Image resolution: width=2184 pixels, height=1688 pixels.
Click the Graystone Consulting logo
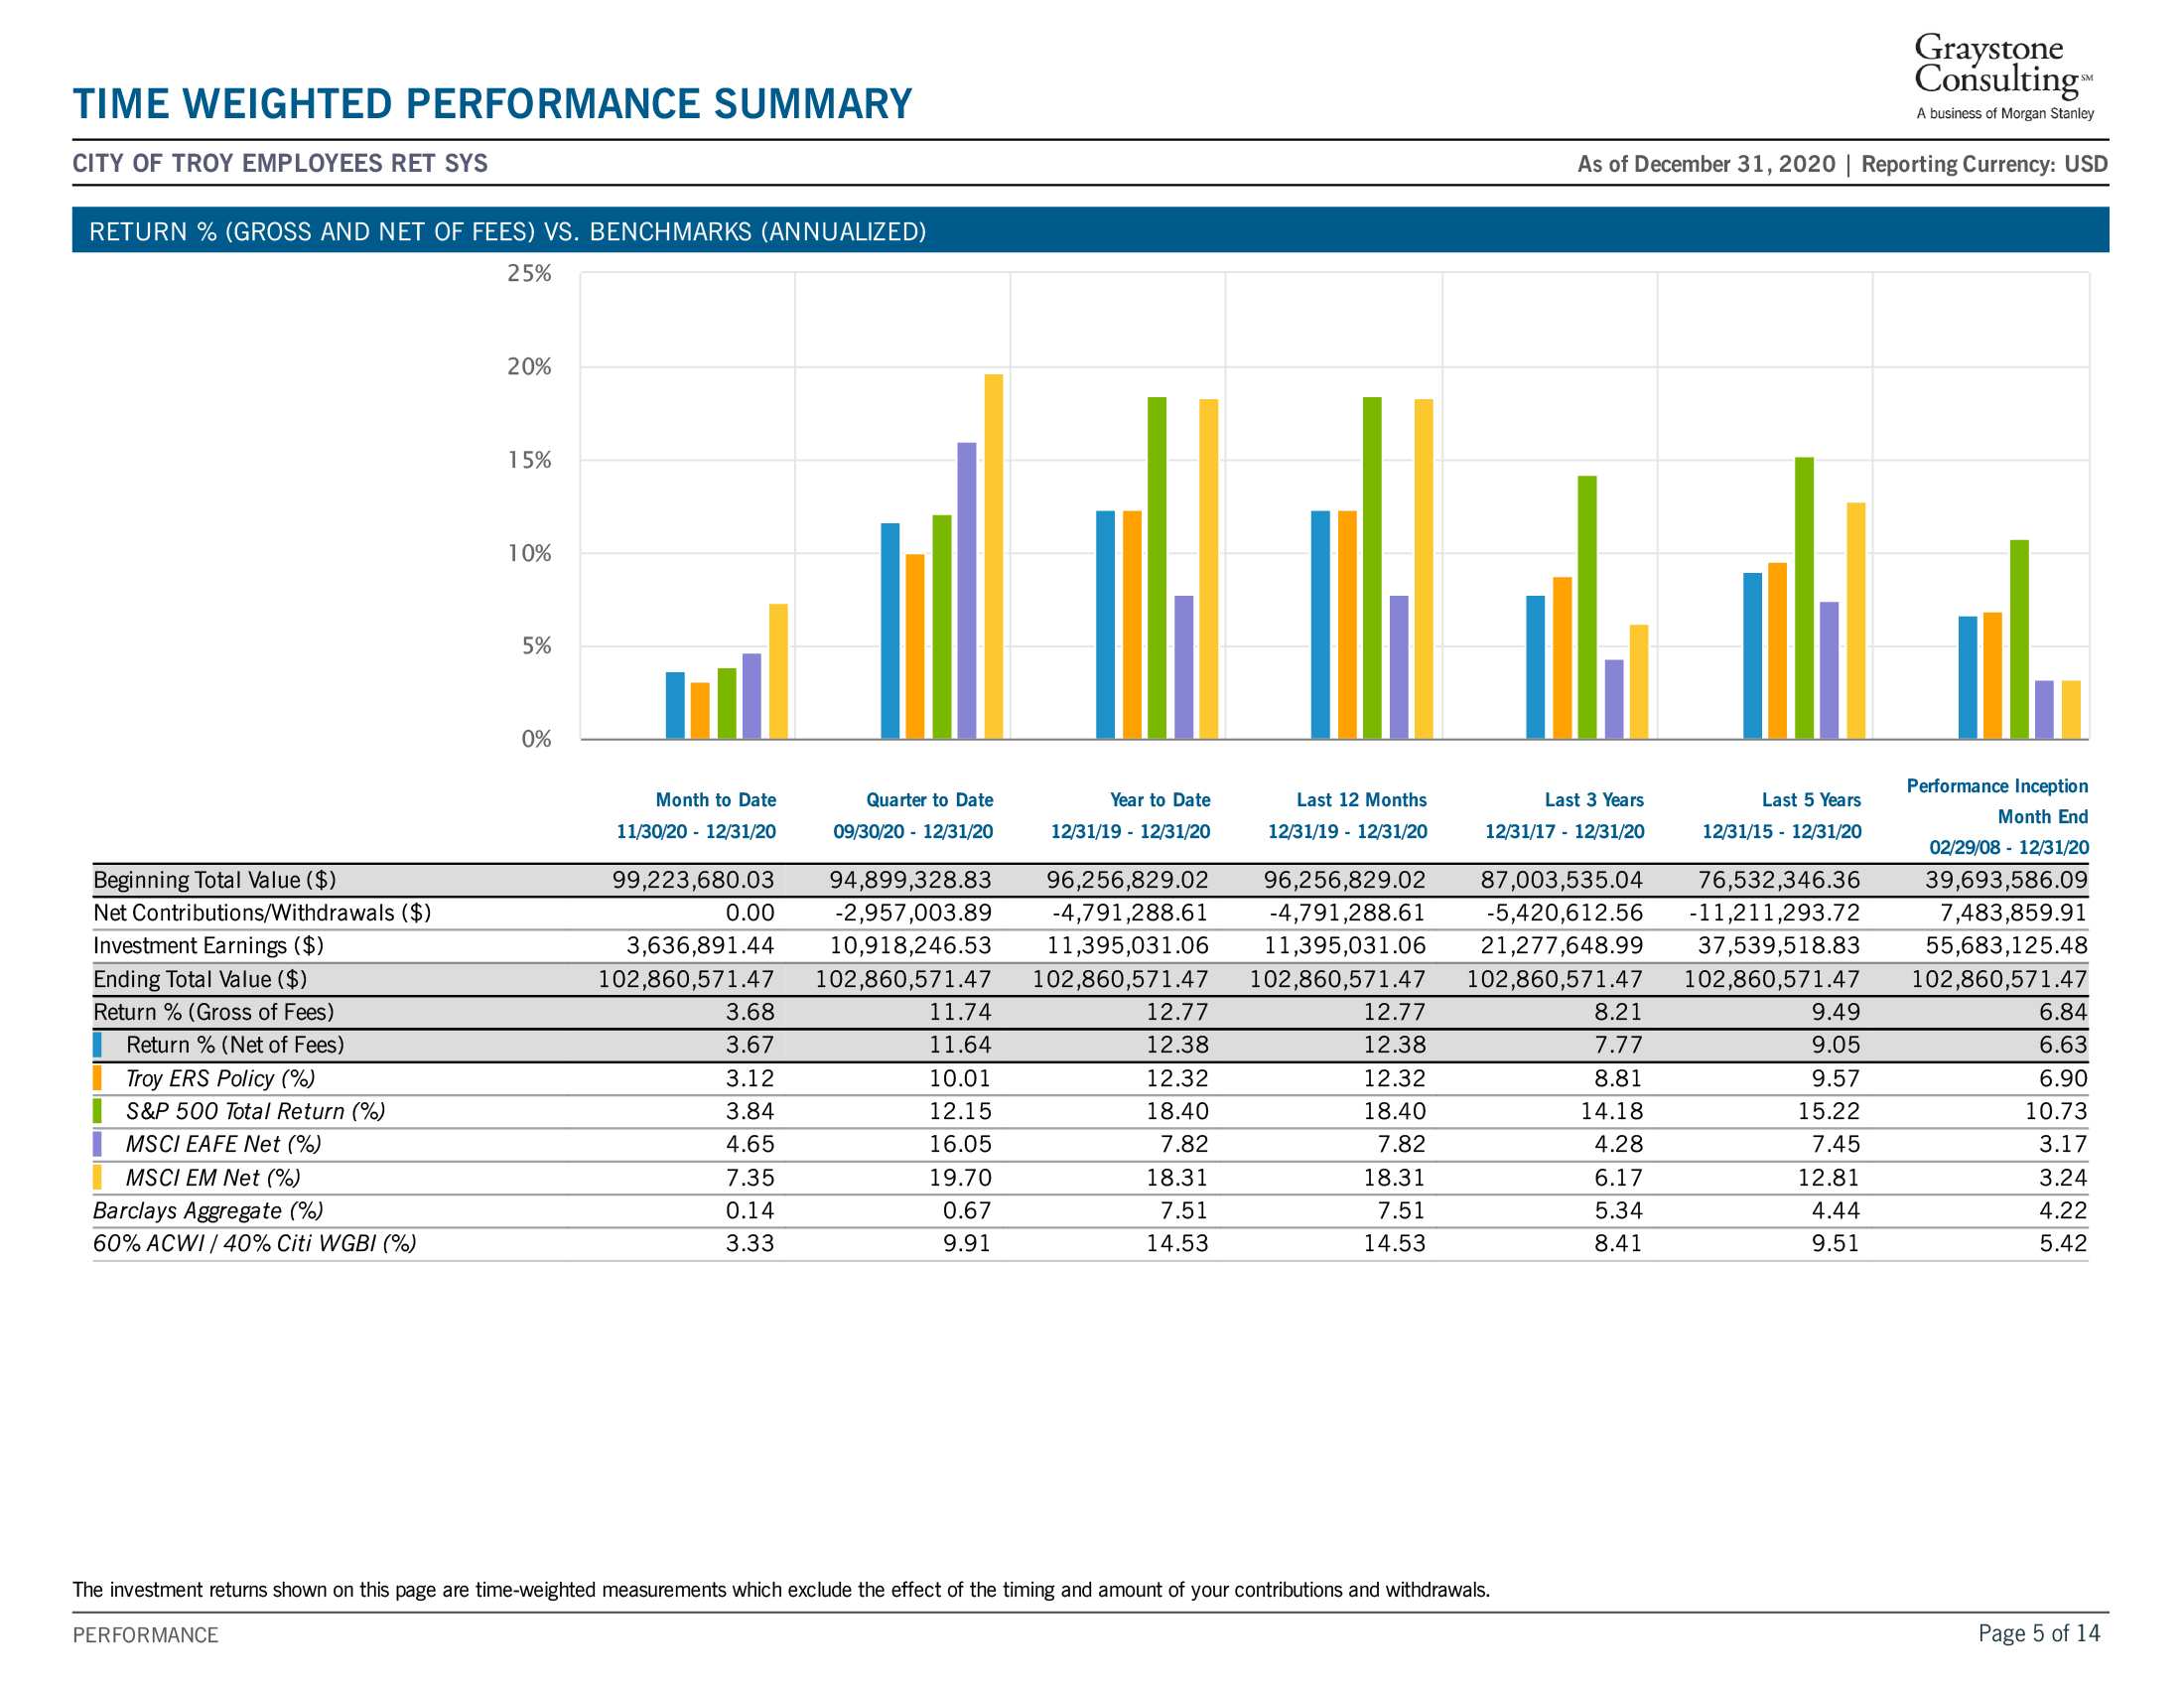(2004, 77)
